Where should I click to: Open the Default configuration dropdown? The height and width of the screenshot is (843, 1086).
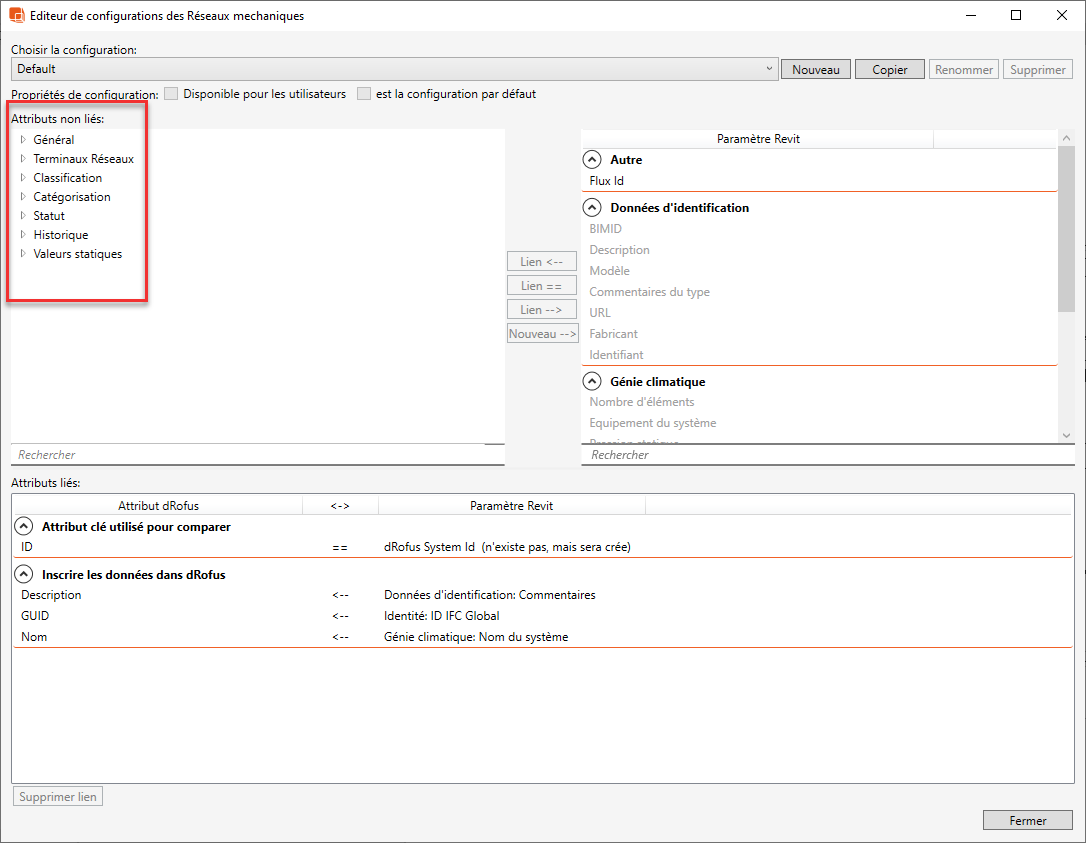point(769,69)
